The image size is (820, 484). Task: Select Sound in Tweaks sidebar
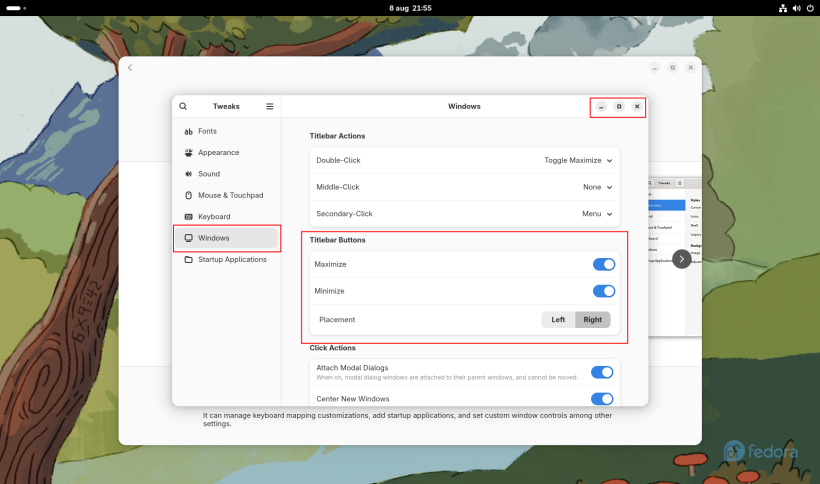pyautogui.click(x=226, y=174)
